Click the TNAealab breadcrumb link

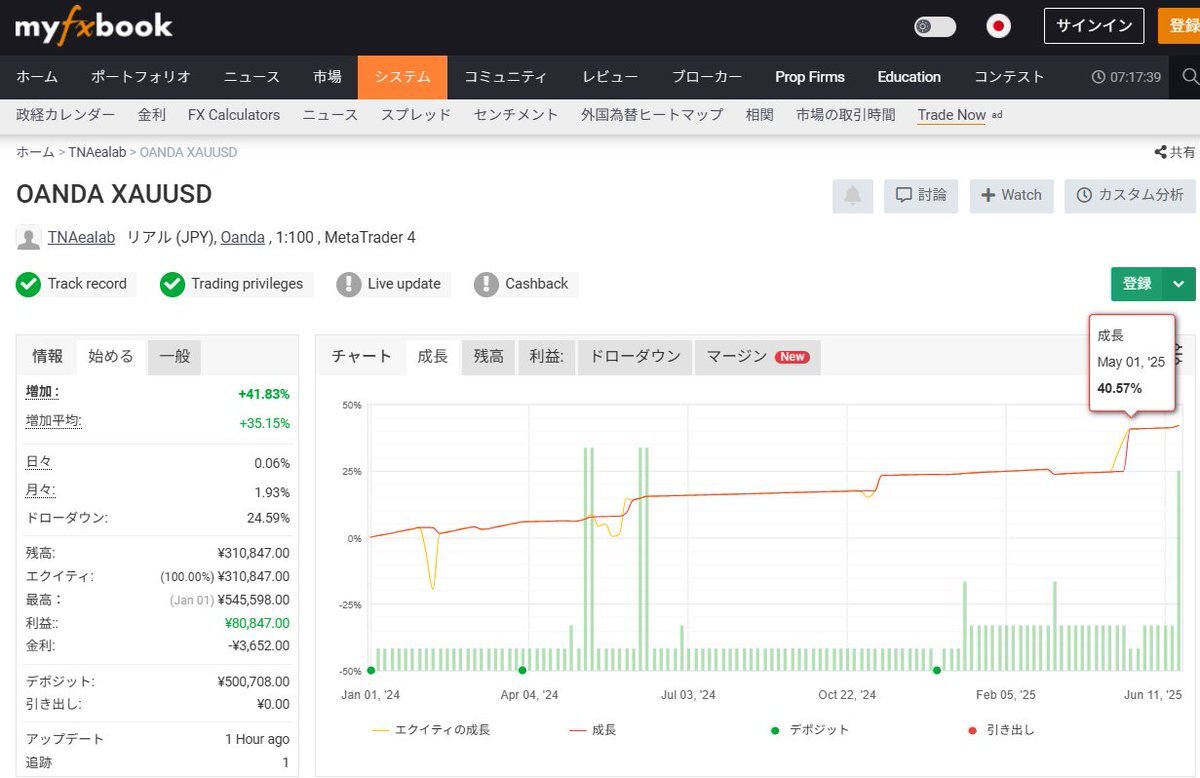pos(97,152)
